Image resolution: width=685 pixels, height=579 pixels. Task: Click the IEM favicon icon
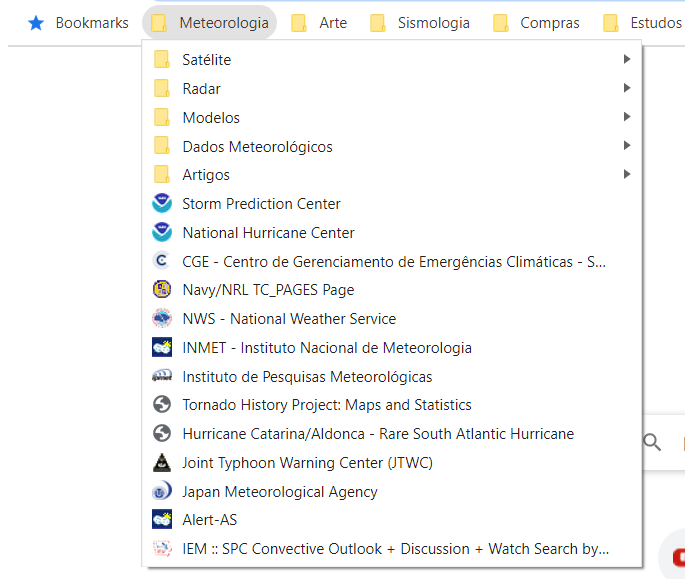click(x=162, y=548)
